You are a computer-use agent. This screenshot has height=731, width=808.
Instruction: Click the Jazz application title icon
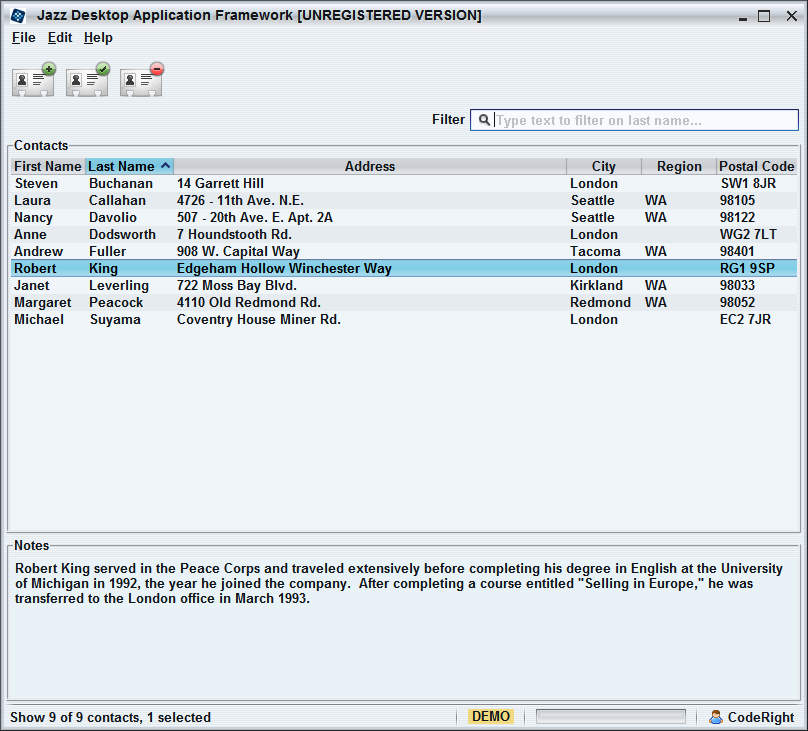(18, 16)
